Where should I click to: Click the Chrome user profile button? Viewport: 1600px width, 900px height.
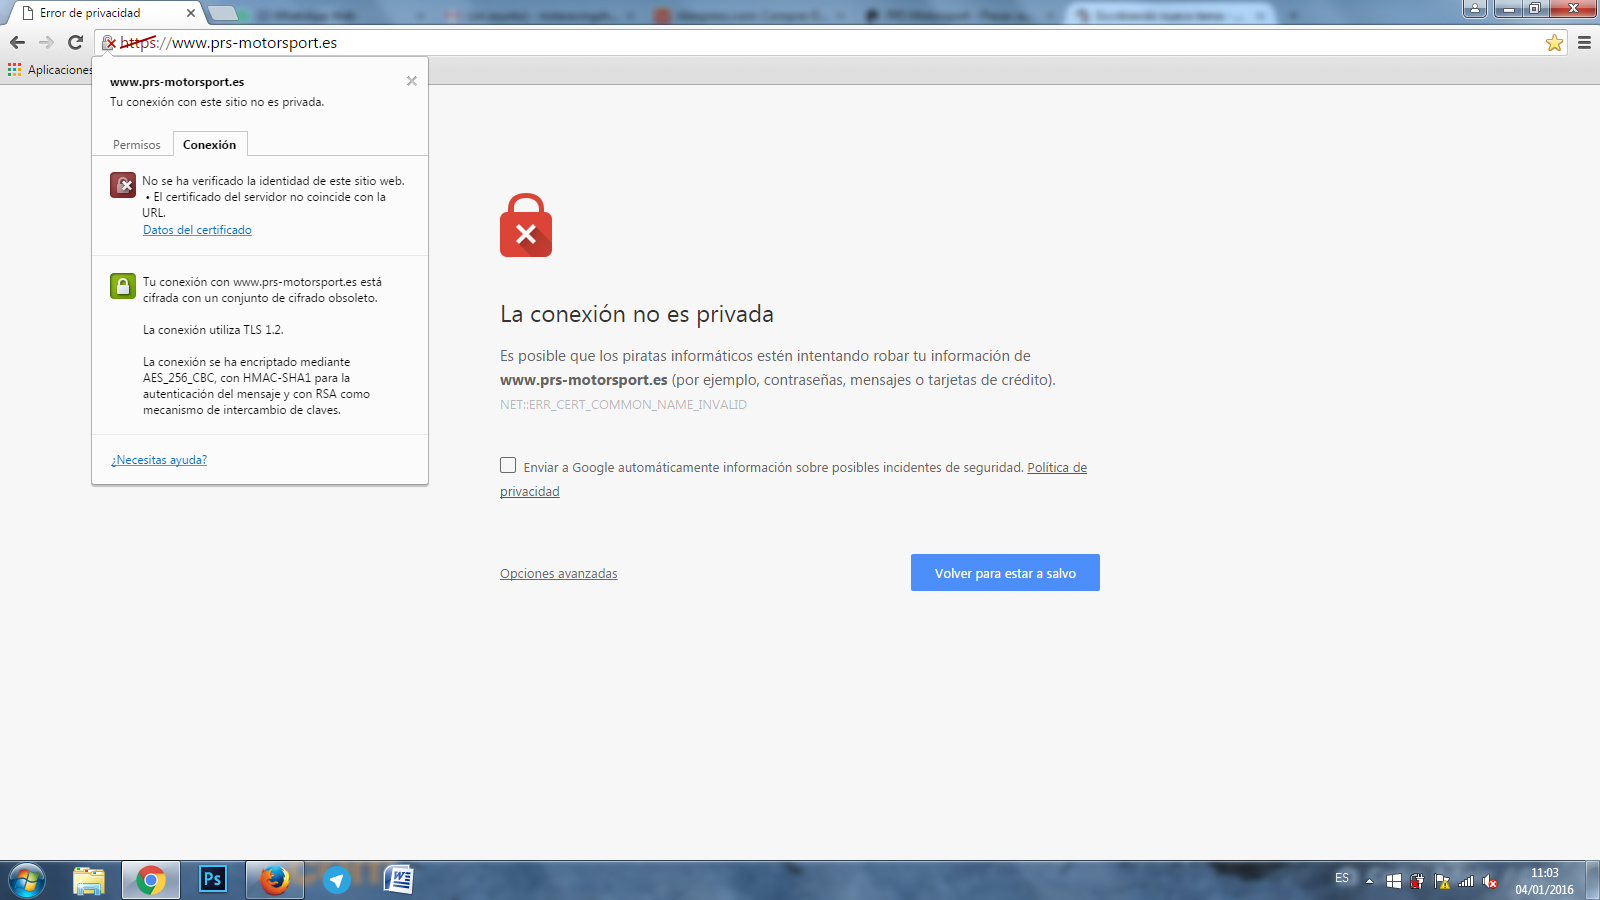coord(1475,9)
